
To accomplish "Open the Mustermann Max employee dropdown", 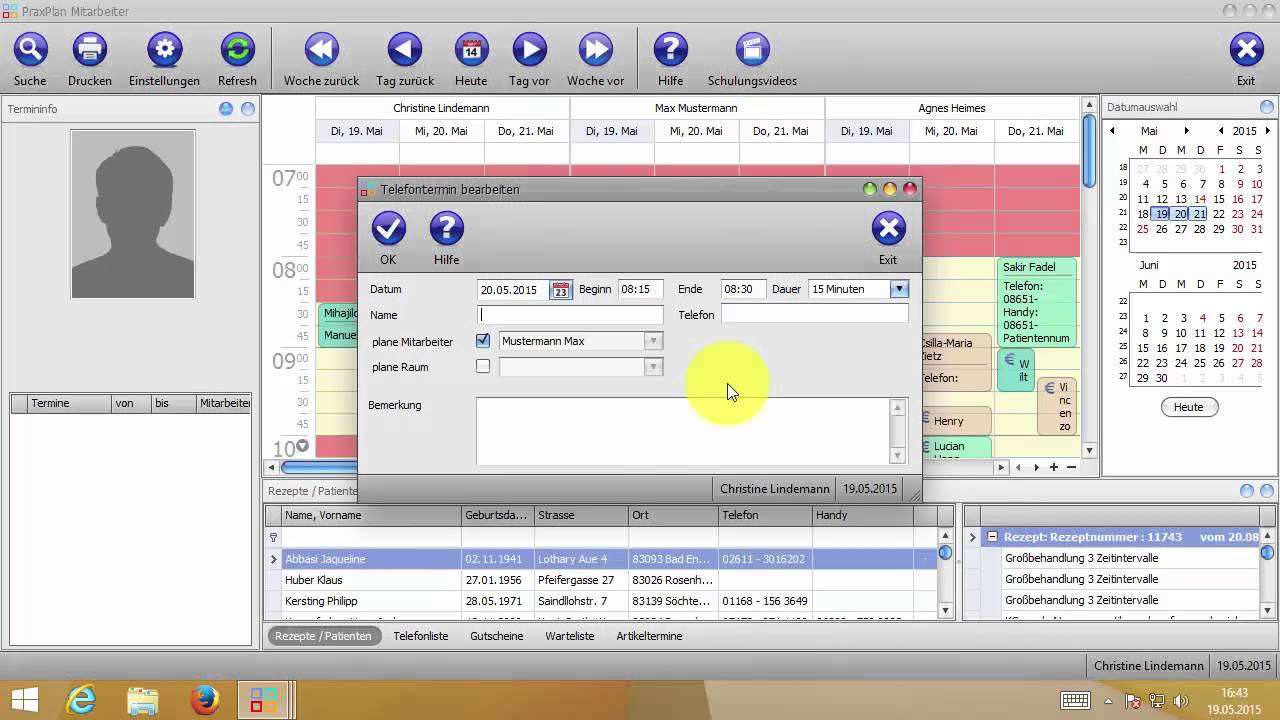I will coord(653,341).
